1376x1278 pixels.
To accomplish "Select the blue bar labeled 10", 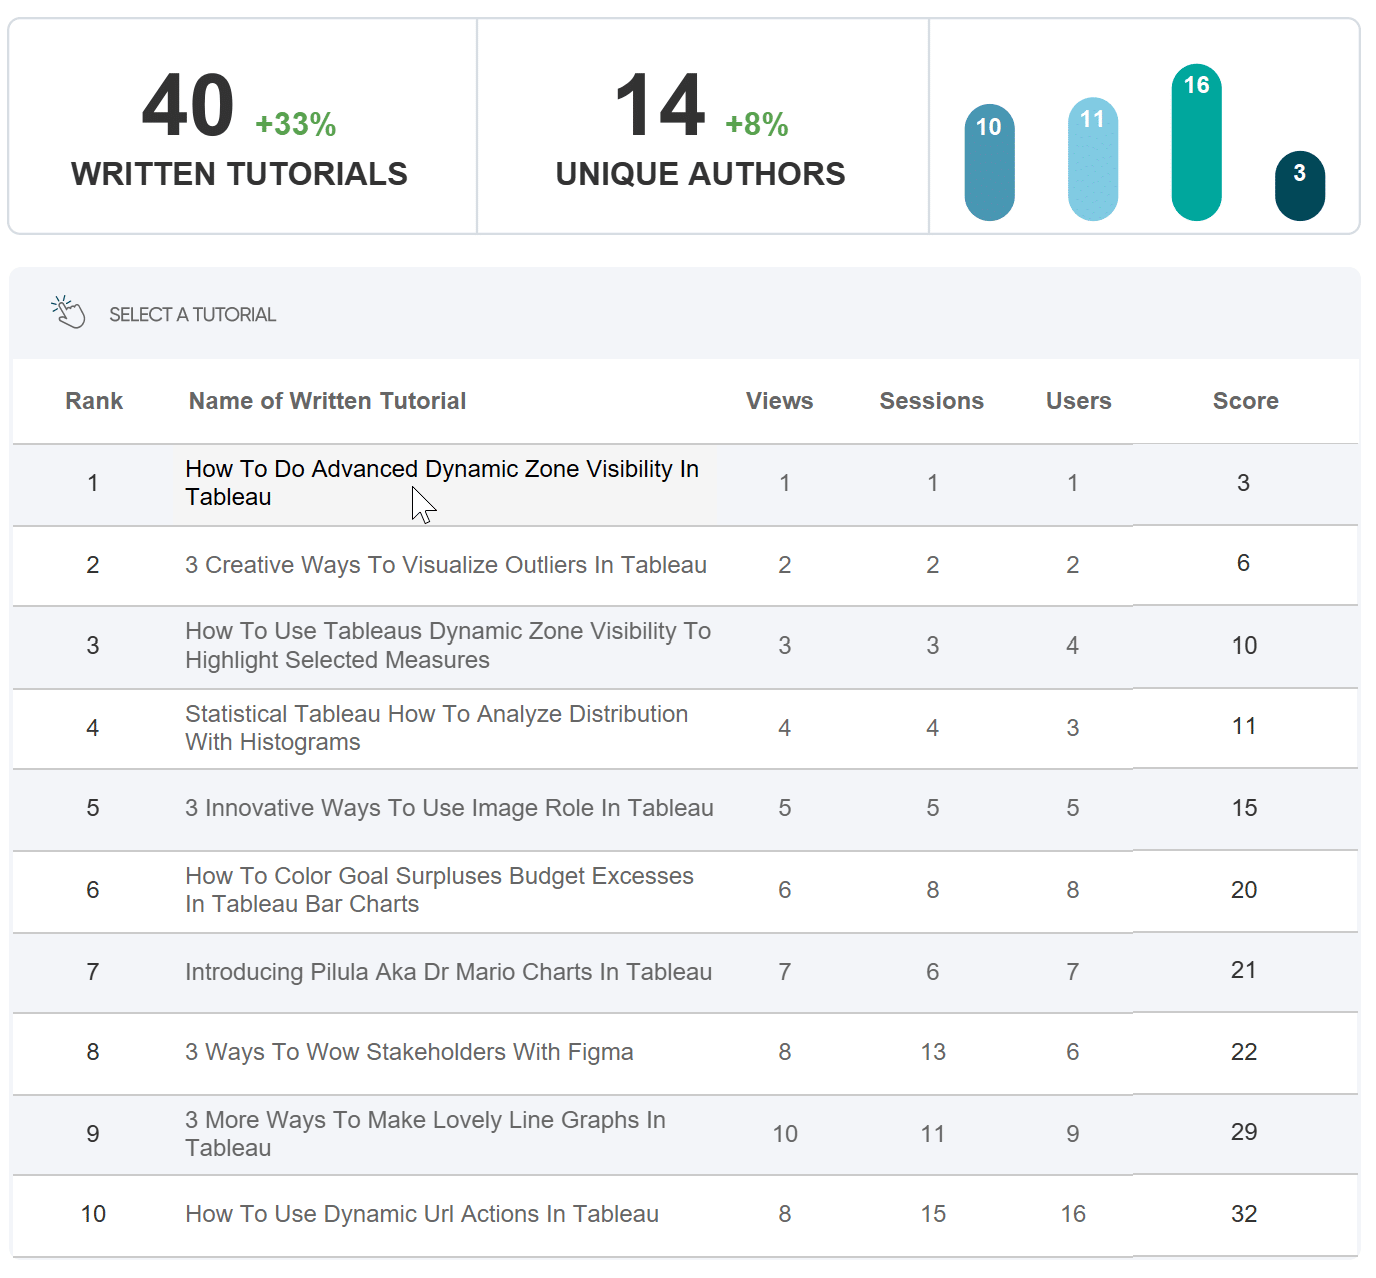I will [989, 162].
